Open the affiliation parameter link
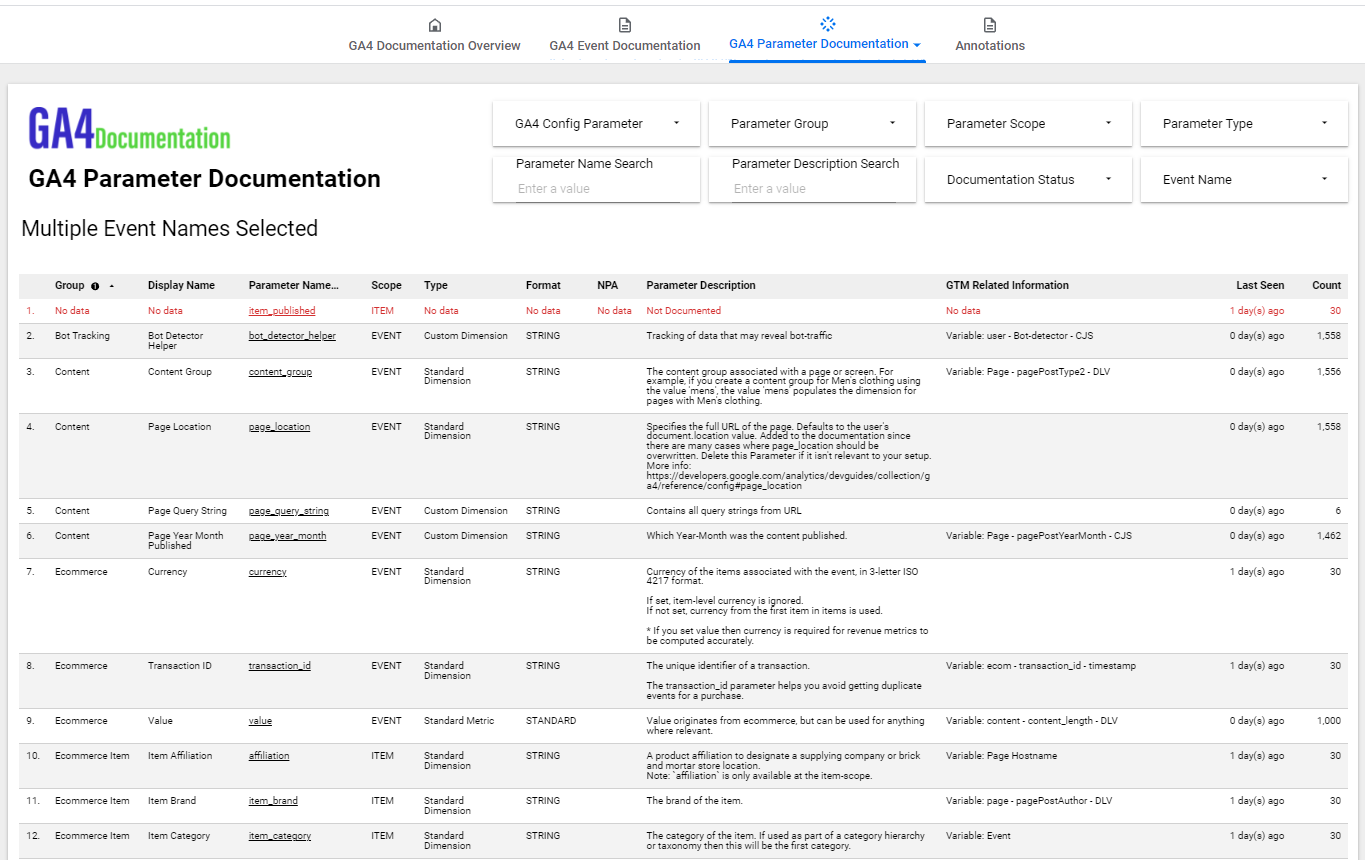The image size is (1365, 860). 269,756
